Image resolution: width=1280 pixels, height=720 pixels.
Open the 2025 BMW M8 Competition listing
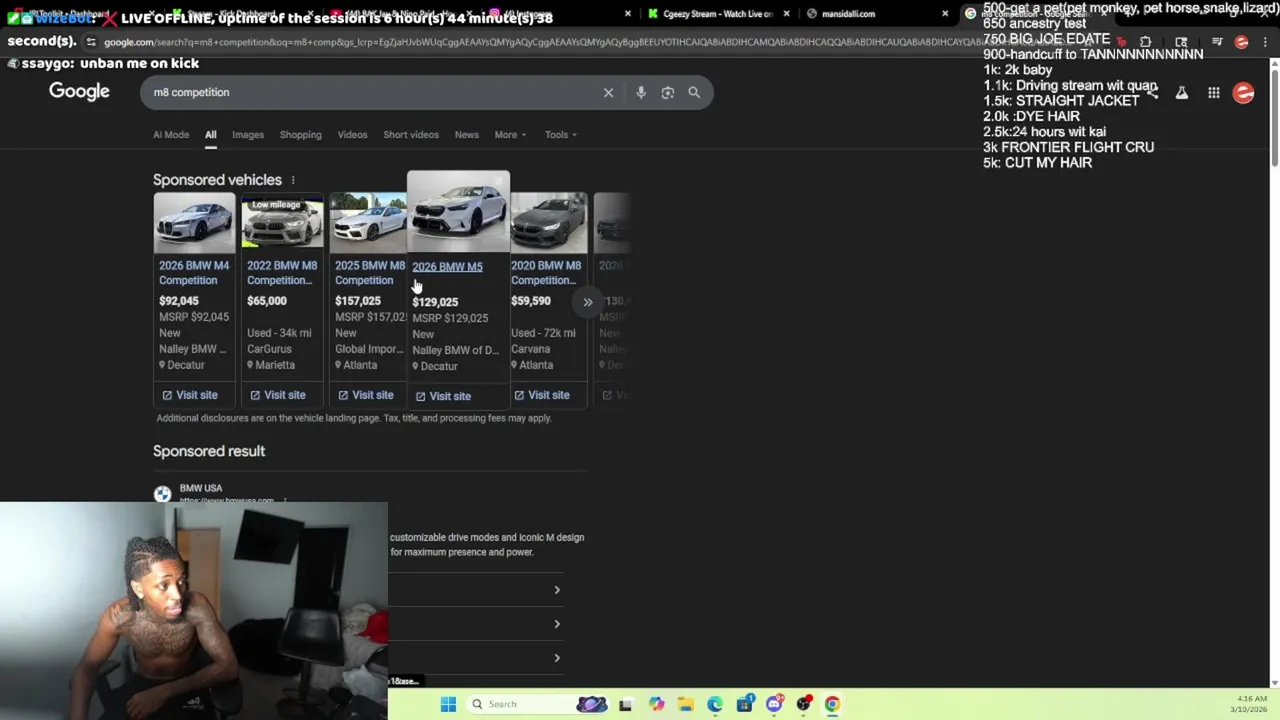(370, 273)
